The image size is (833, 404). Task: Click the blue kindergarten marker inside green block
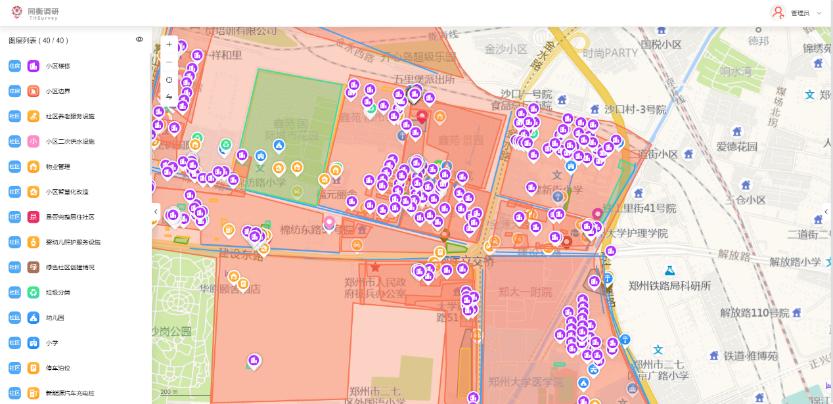[278, 145]
